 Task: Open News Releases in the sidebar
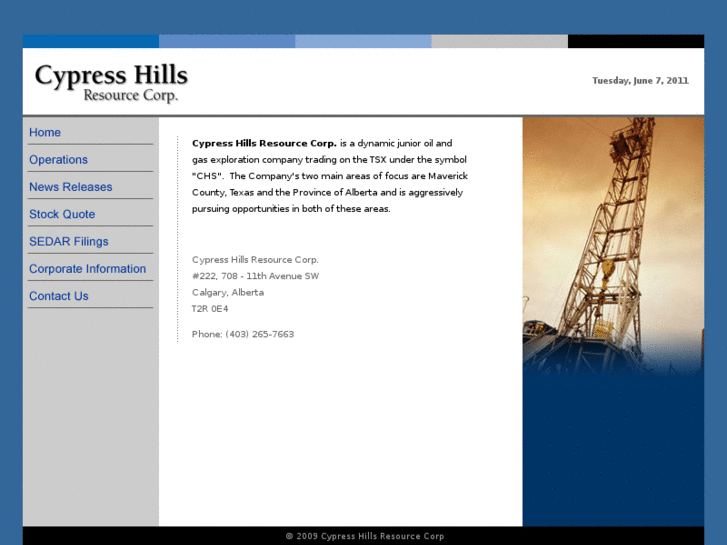[71, 187]
